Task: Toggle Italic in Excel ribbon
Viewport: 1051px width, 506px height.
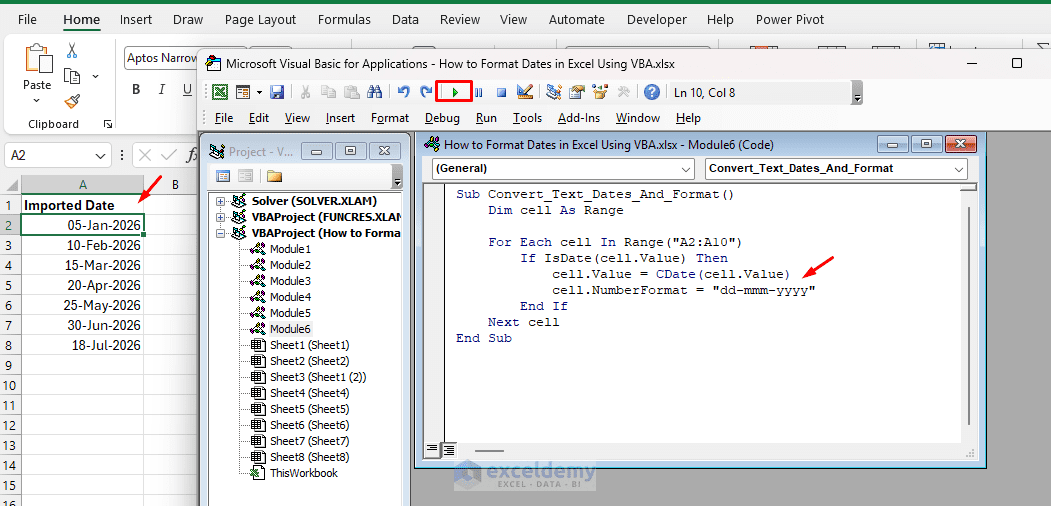Action: click(162, 89)
